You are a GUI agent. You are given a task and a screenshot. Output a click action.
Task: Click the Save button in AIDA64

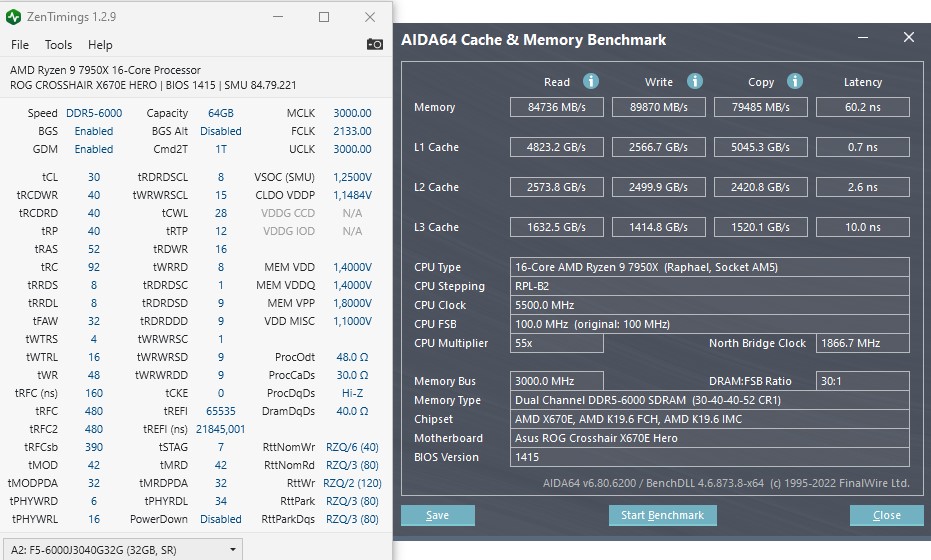438,515
